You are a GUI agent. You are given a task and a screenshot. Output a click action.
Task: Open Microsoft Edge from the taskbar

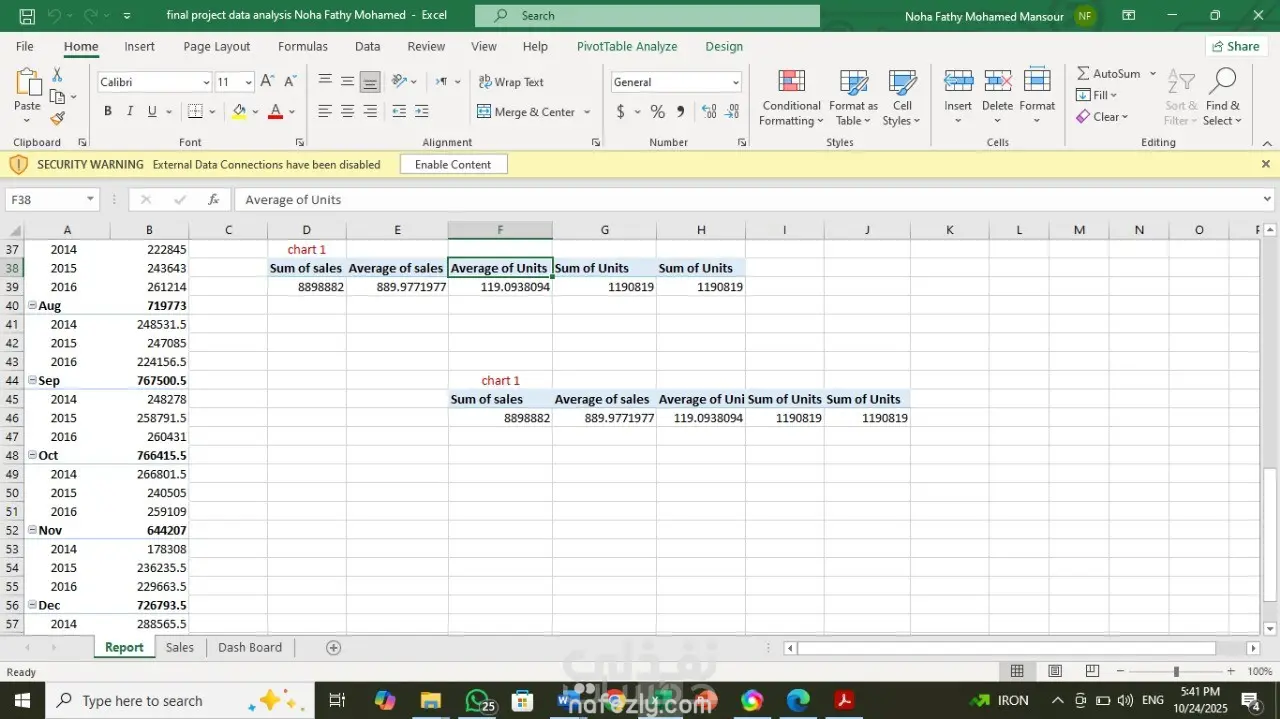(x=797, y=700)
